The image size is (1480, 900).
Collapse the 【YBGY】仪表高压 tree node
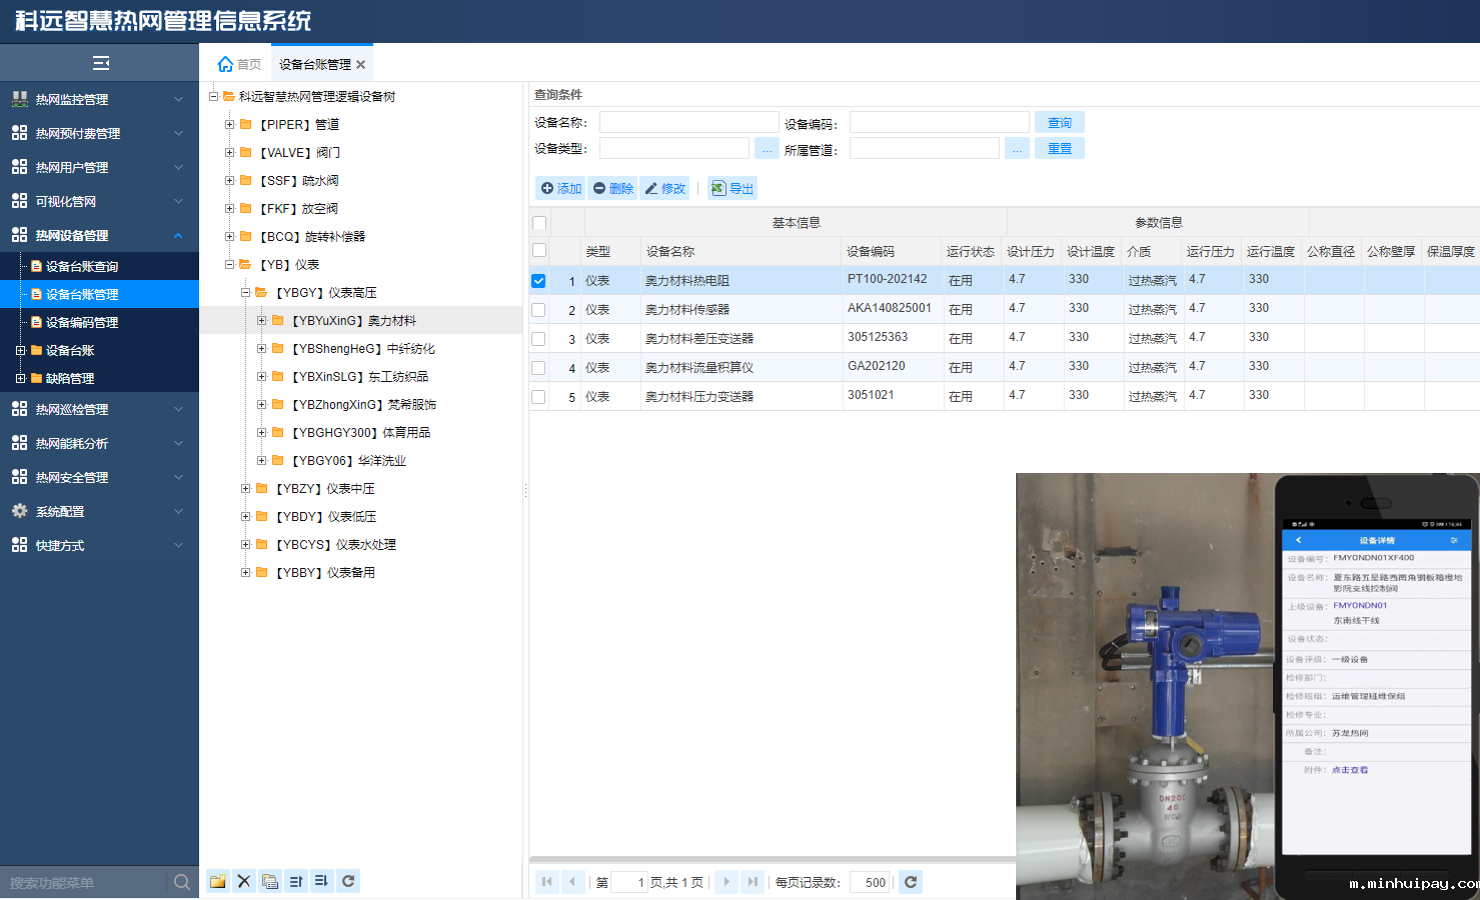coord(246,293)
